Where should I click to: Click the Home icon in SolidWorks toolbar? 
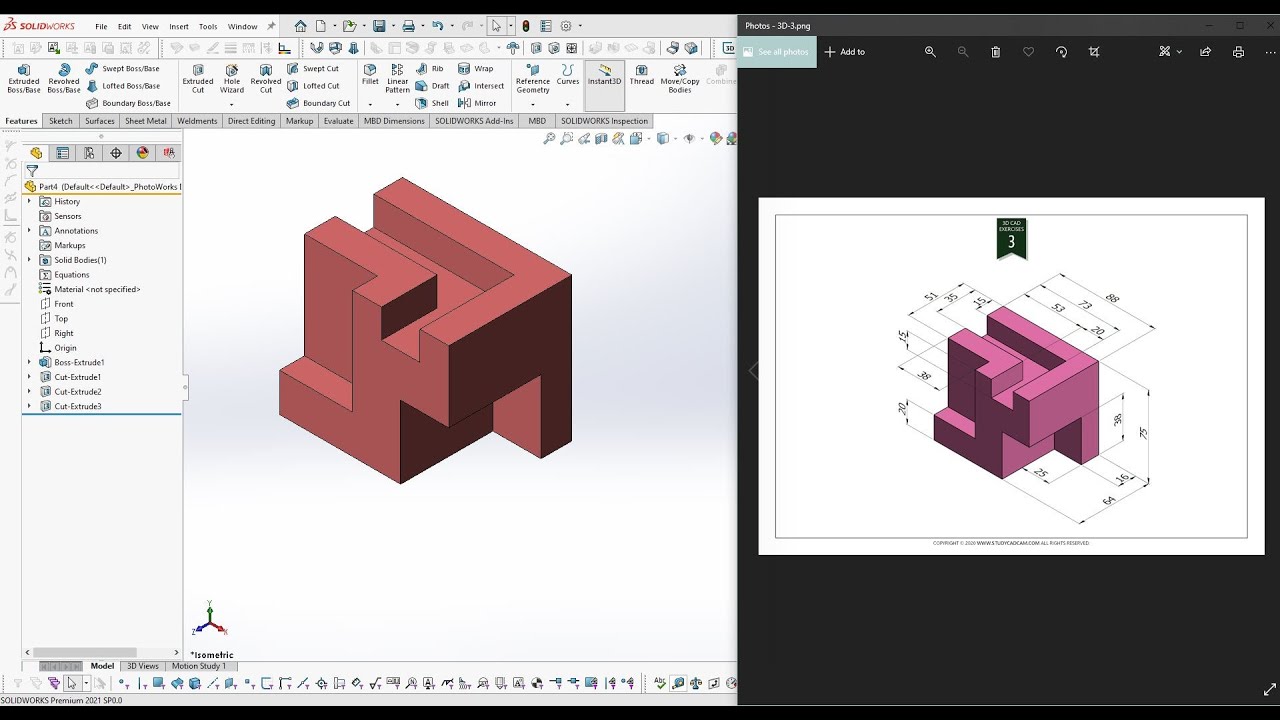click(300, 26)
